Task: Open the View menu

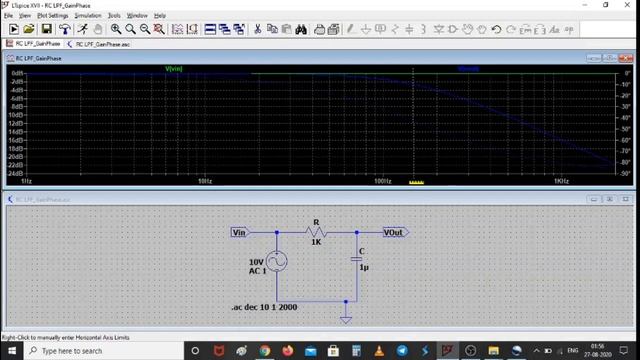Action: (25, 16)
